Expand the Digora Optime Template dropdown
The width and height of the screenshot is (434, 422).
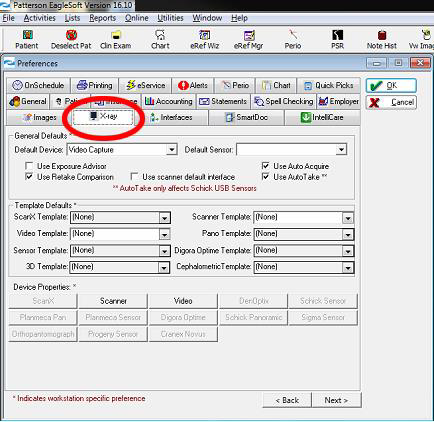348,251
